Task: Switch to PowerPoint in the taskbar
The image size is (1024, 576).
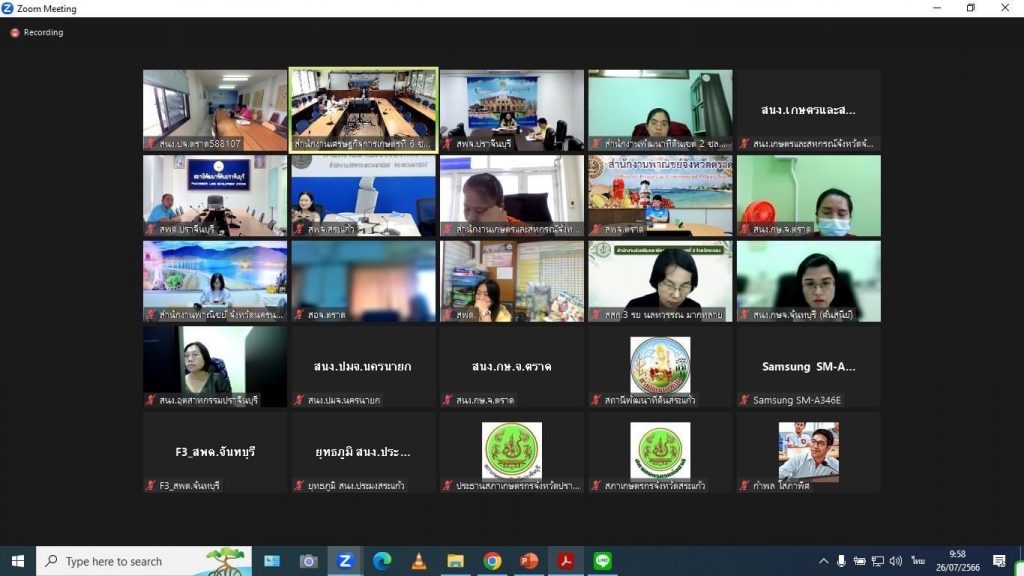Action: coord(529,561)
